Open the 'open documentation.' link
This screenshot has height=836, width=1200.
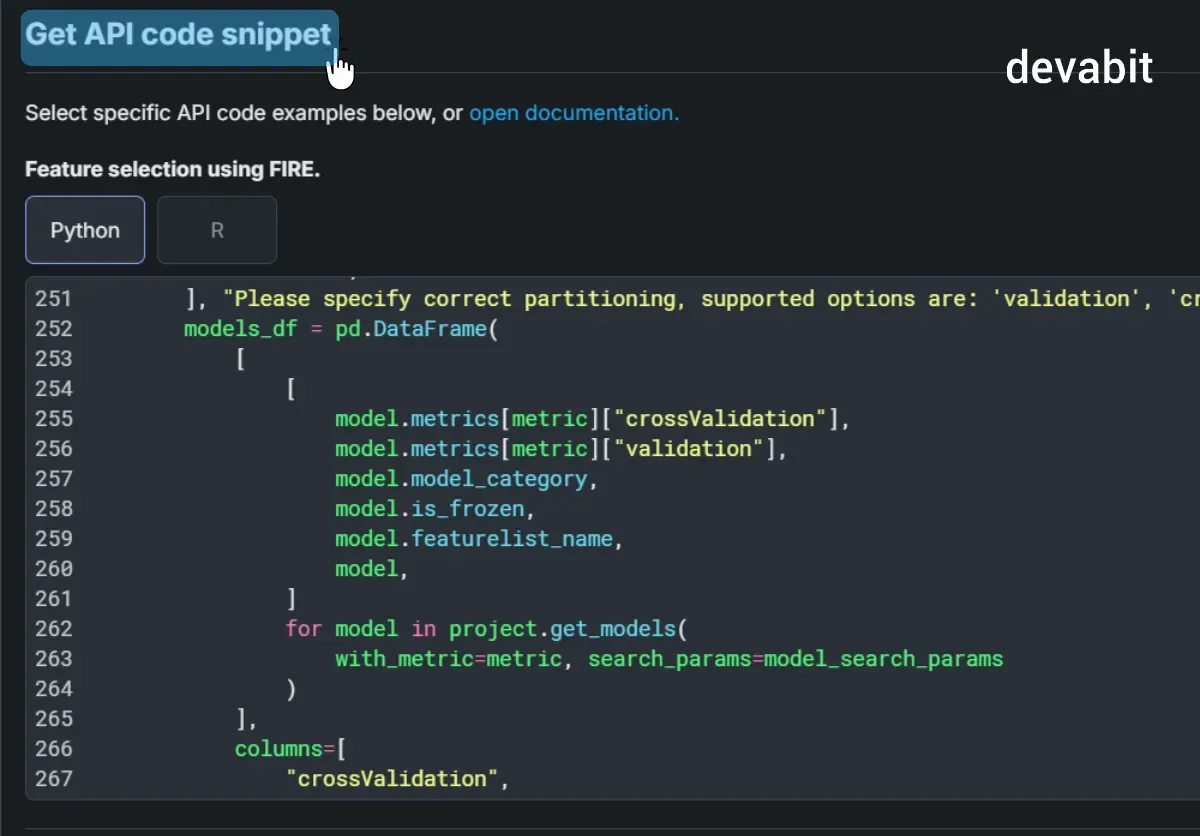click(574, 113)
